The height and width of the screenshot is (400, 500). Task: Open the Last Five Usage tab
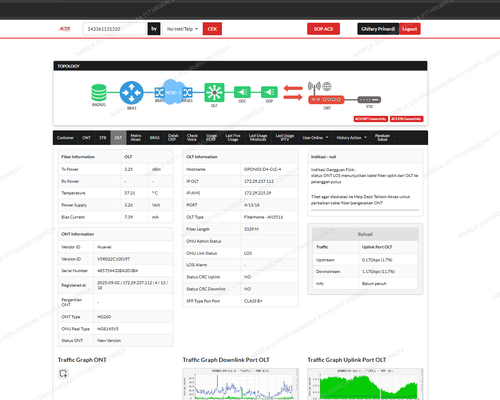(x=233, y=138)
